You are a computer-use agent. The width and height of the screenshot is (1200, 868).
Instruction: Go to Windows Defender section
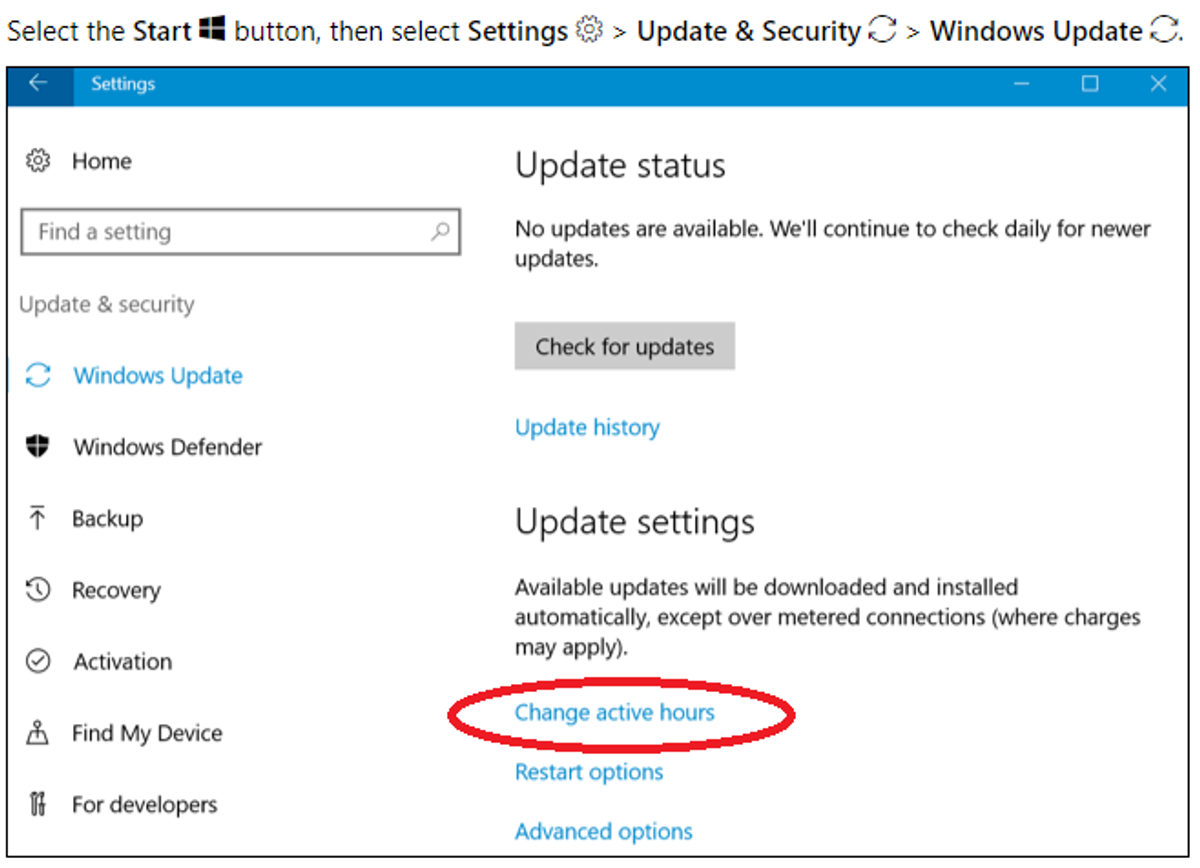click(x=167, y=447)
